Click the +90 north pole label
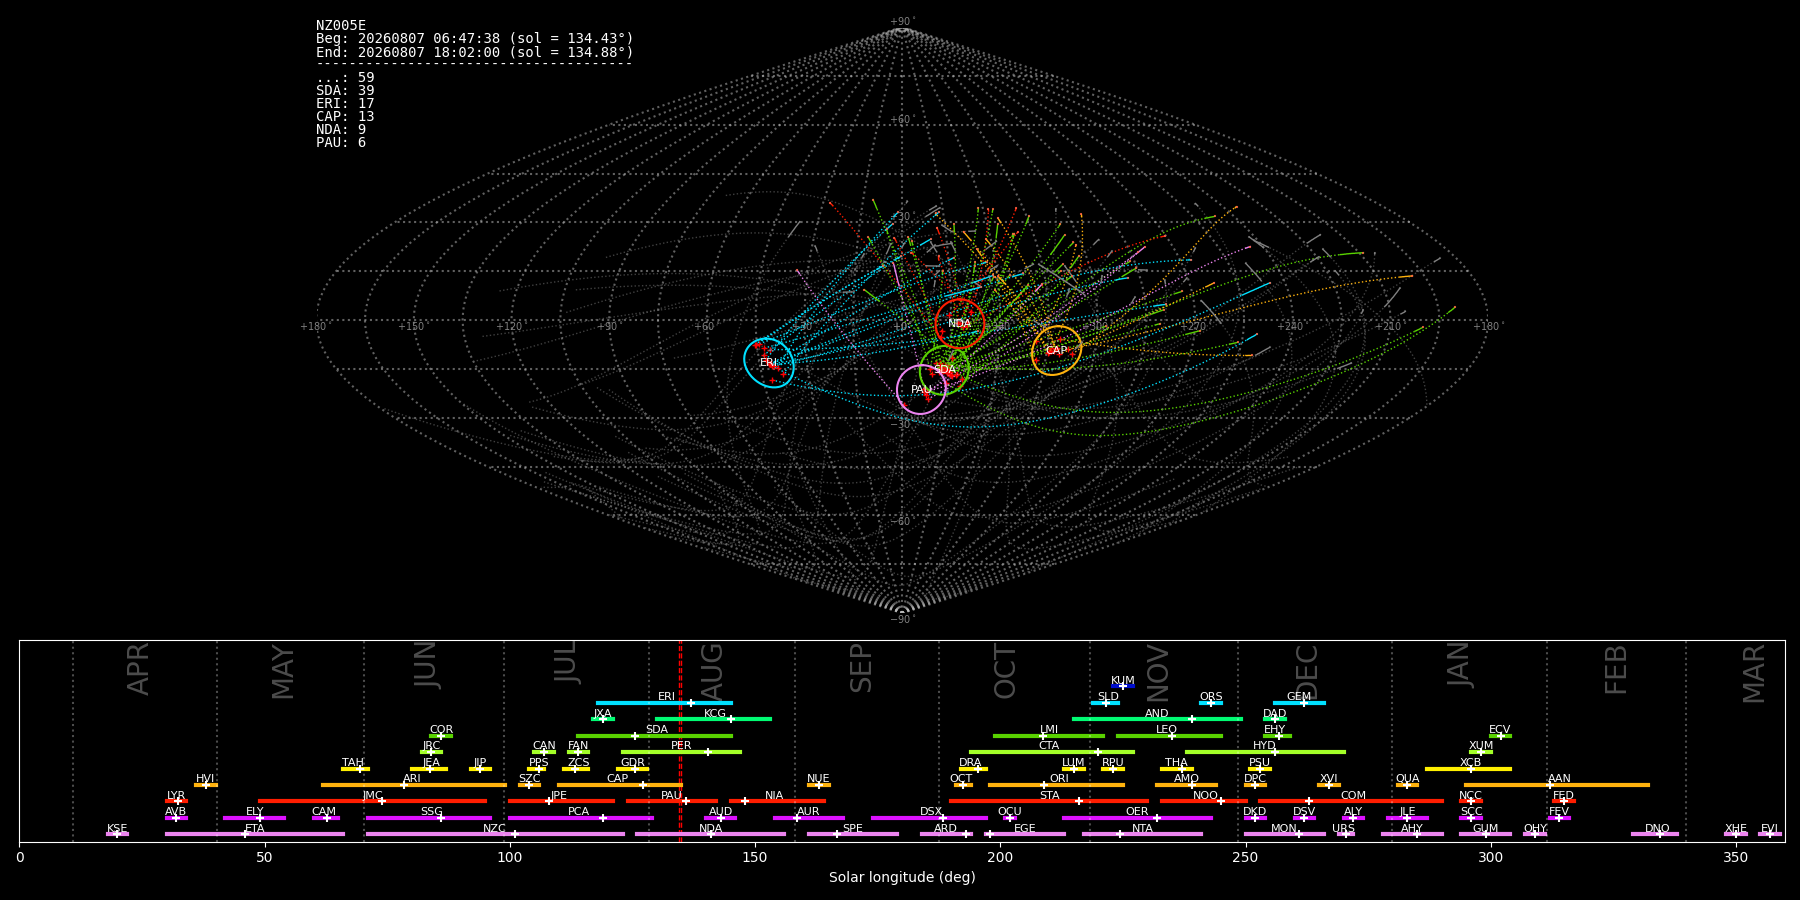The image size is (1800, 900). point(902,22)
